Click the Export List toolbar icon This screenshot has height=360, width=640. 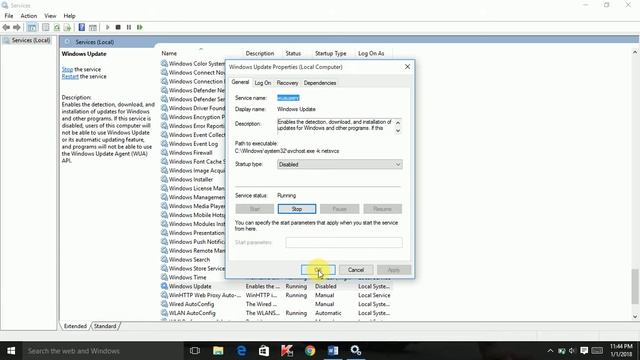pyautogui.click(x=67, y=27)
